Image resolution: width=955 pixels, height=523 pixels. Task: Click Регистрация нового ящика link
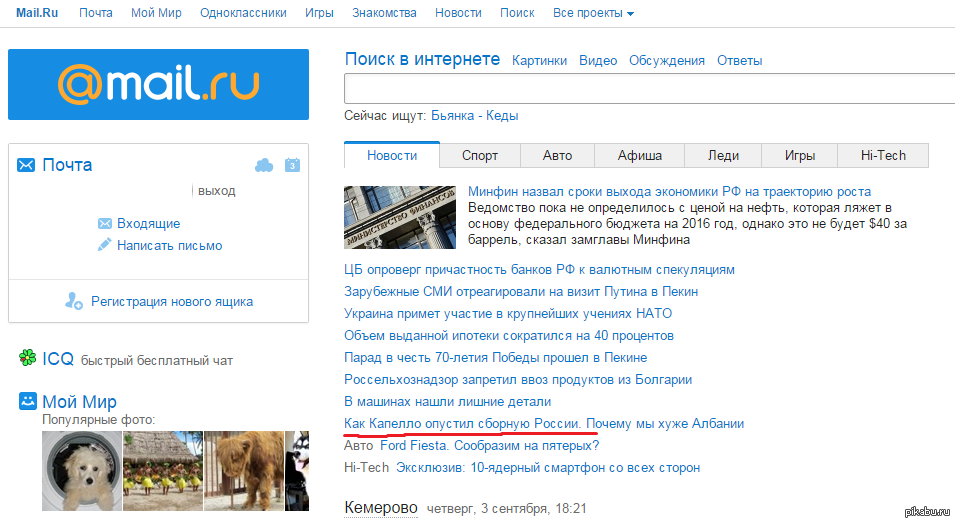(172, 301)
